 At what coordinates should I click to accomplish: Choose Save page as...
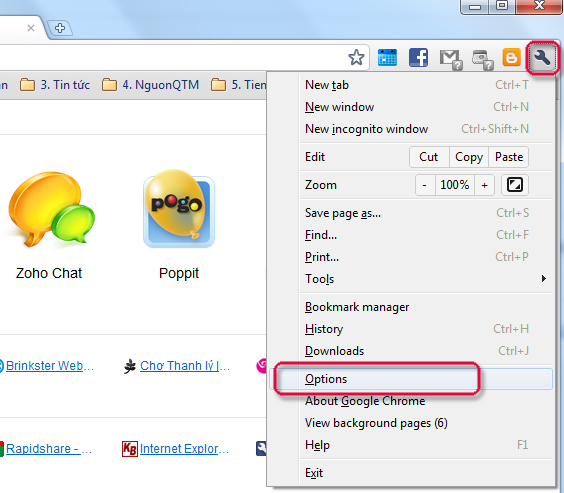pyautogui.click(x=411, y=213)
